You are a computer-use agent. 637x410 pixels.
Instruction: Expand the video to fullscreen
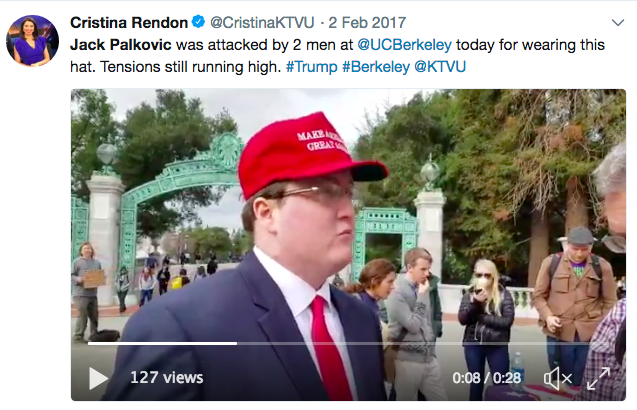598,378
